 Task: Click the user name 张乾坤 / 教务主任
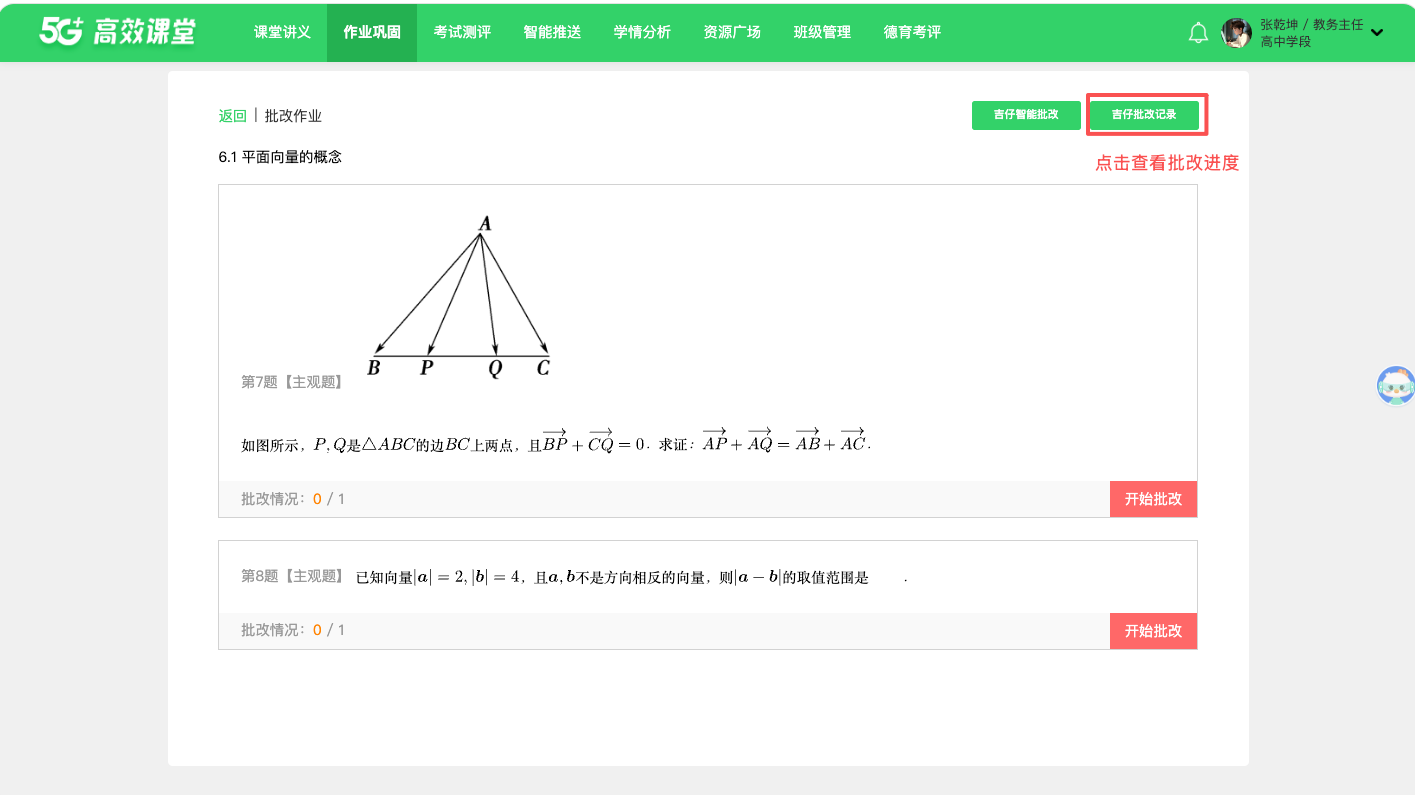click(x=1312, y=25)
